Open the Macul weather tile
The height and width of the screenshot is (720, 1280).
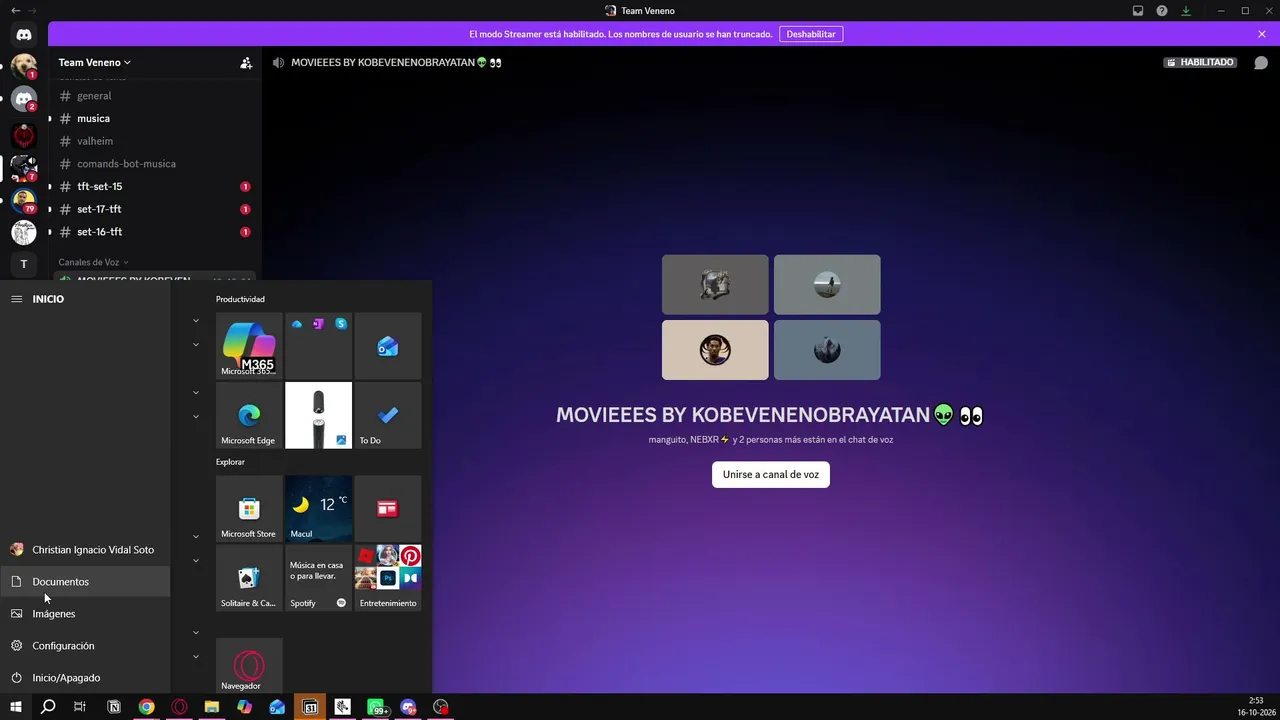click(318, 509)
